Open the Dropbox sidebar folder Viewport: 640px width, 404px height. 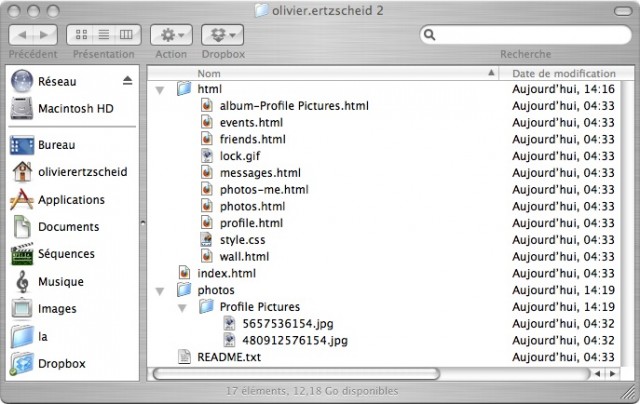pos(62,364)
